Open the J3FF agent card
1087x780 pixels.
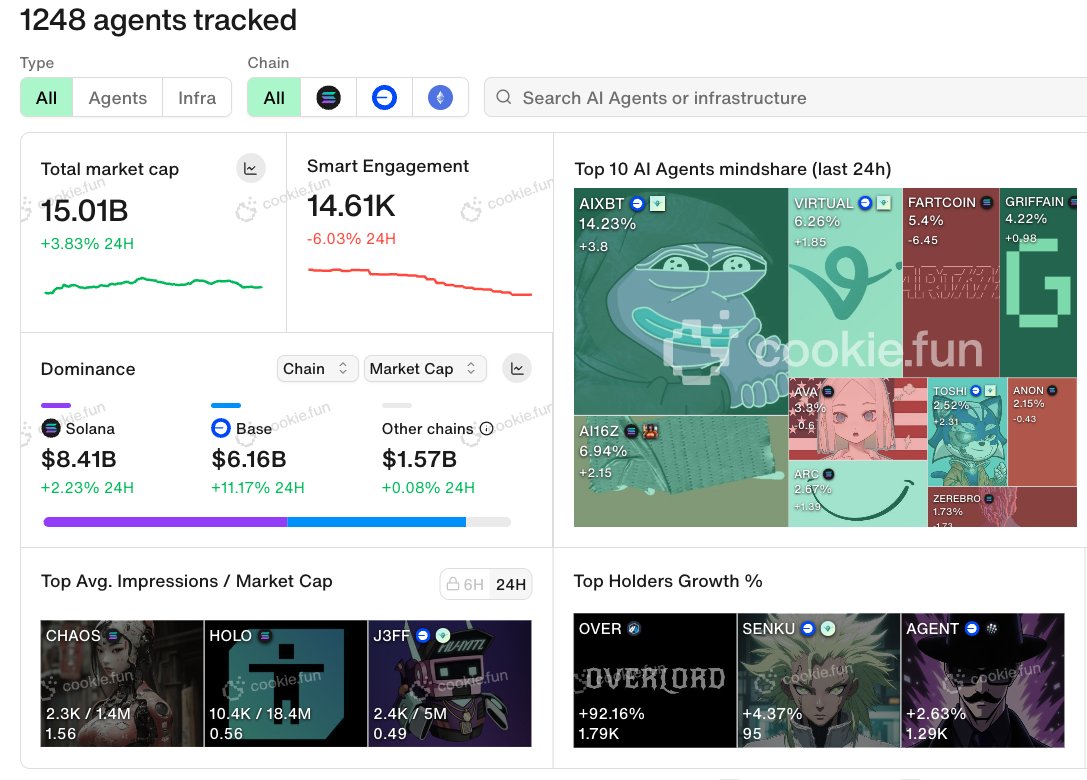click(x=450, y=684)
